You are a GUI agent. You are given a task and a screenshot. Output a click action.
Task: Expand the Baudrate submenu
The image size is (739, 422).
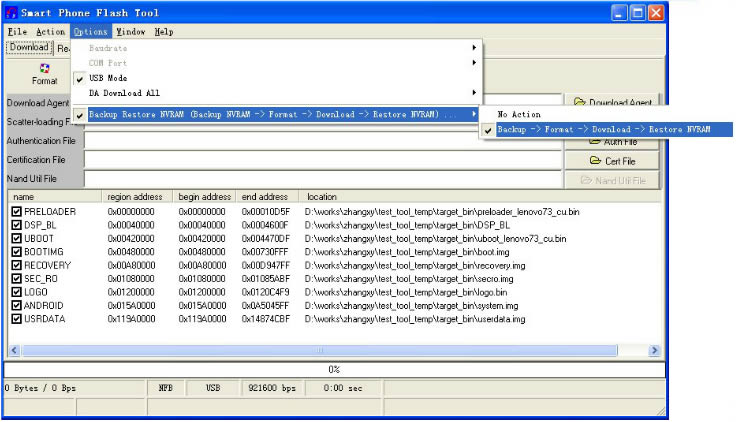(x=108, y=48)
